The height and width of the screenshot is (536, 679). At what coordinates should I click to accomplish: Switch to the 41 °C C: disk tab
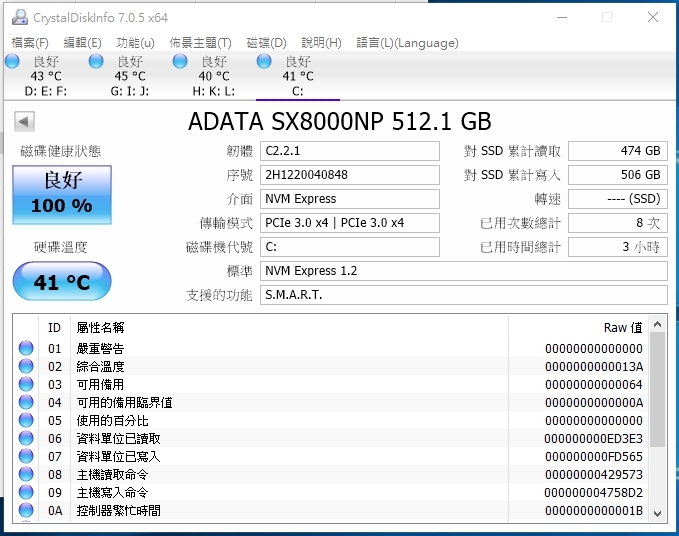pos(298,76)
